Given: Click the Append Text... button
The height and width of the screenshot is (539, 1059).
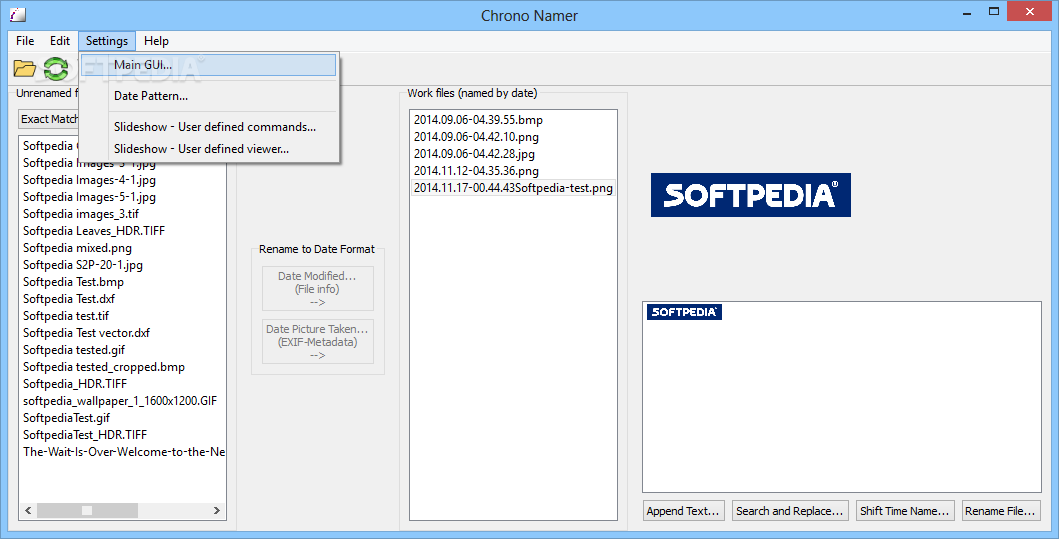Looking at the screenshot, I should (685, 511).
